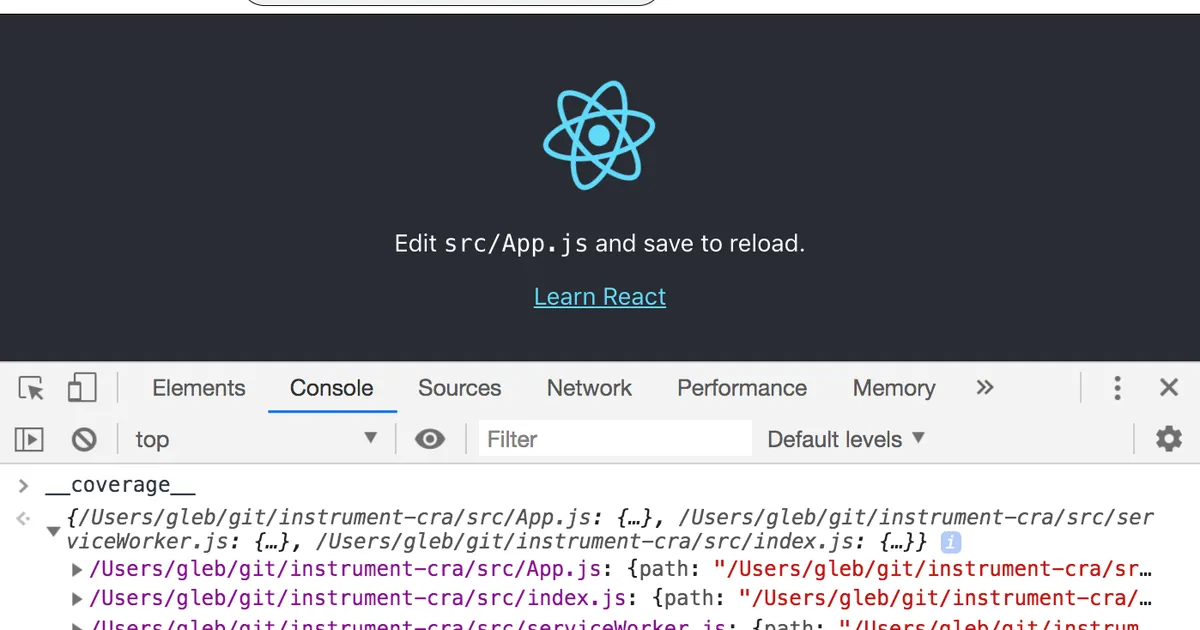This screenshot has height=630, width=1200.
Task: Show more DevTools tabs chevron
Action: tap(985, 388)
